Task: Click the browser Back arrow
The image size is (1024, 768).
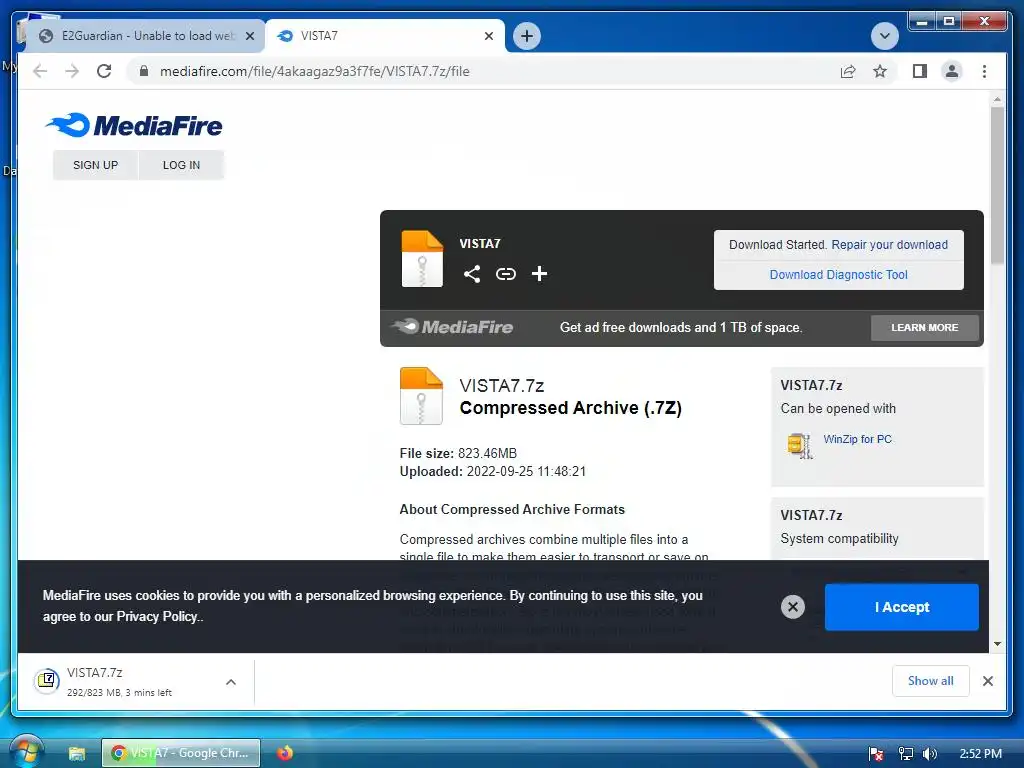Action: [40, 71]
